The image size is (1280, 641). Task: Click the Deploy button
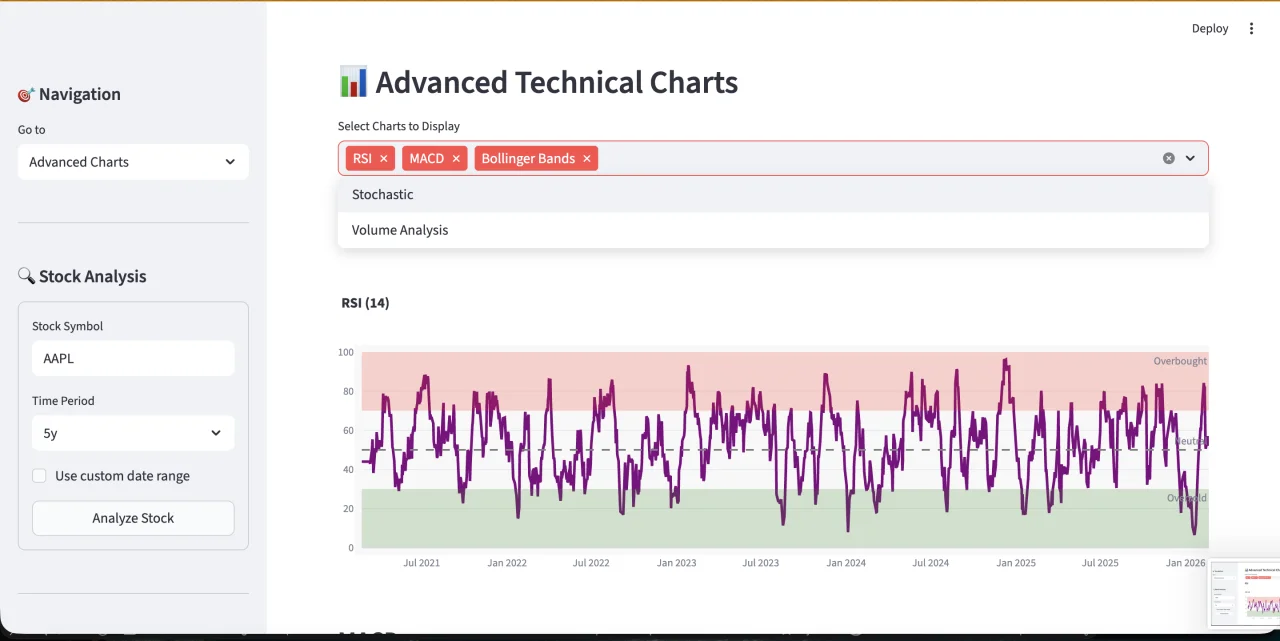tap(1210, 28)
